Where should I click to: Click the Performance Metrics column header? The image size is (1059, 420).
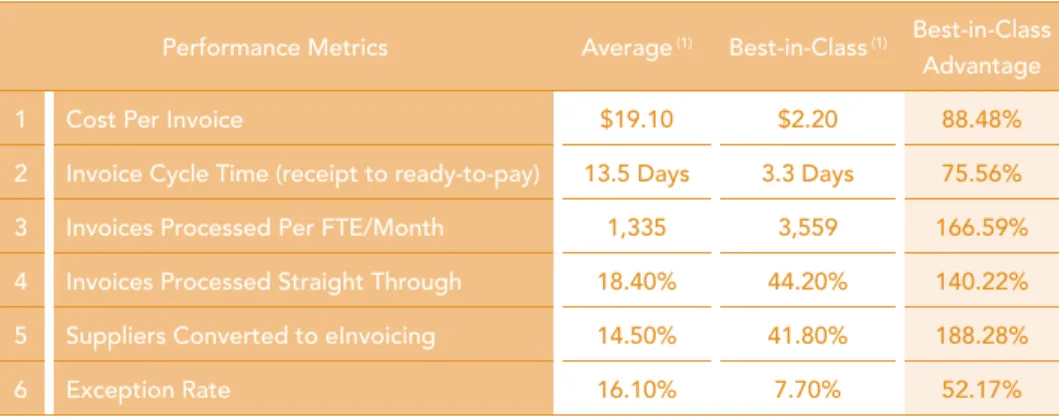(x=275, y=48)
